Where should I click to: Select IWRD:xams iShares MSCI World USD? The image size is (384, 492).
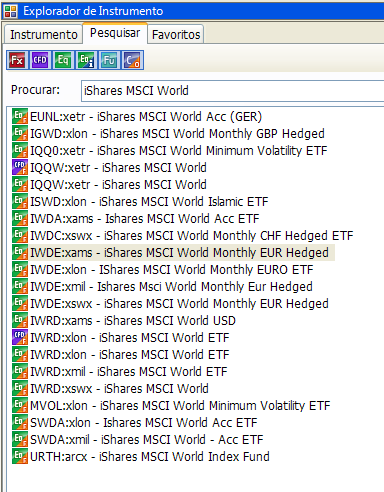point(133,321)
